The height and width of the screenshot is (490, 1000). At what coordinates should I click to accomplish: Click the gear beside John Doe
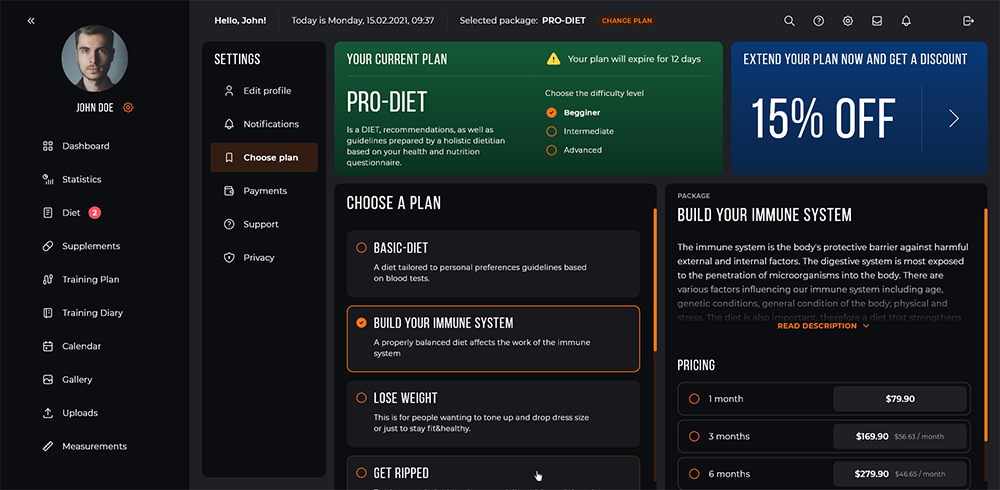tap(128, 108)
